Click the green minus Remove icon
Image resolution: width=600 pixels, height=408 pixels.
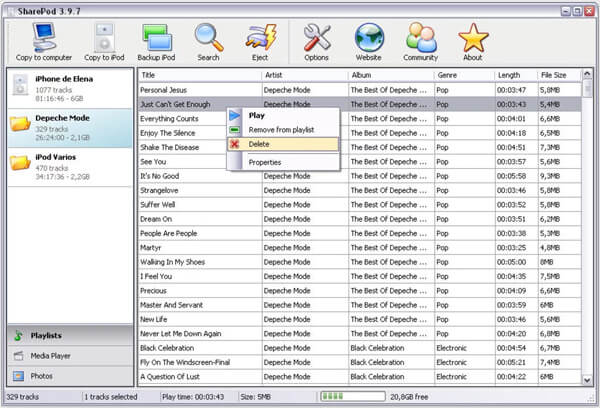pos(235,130)
